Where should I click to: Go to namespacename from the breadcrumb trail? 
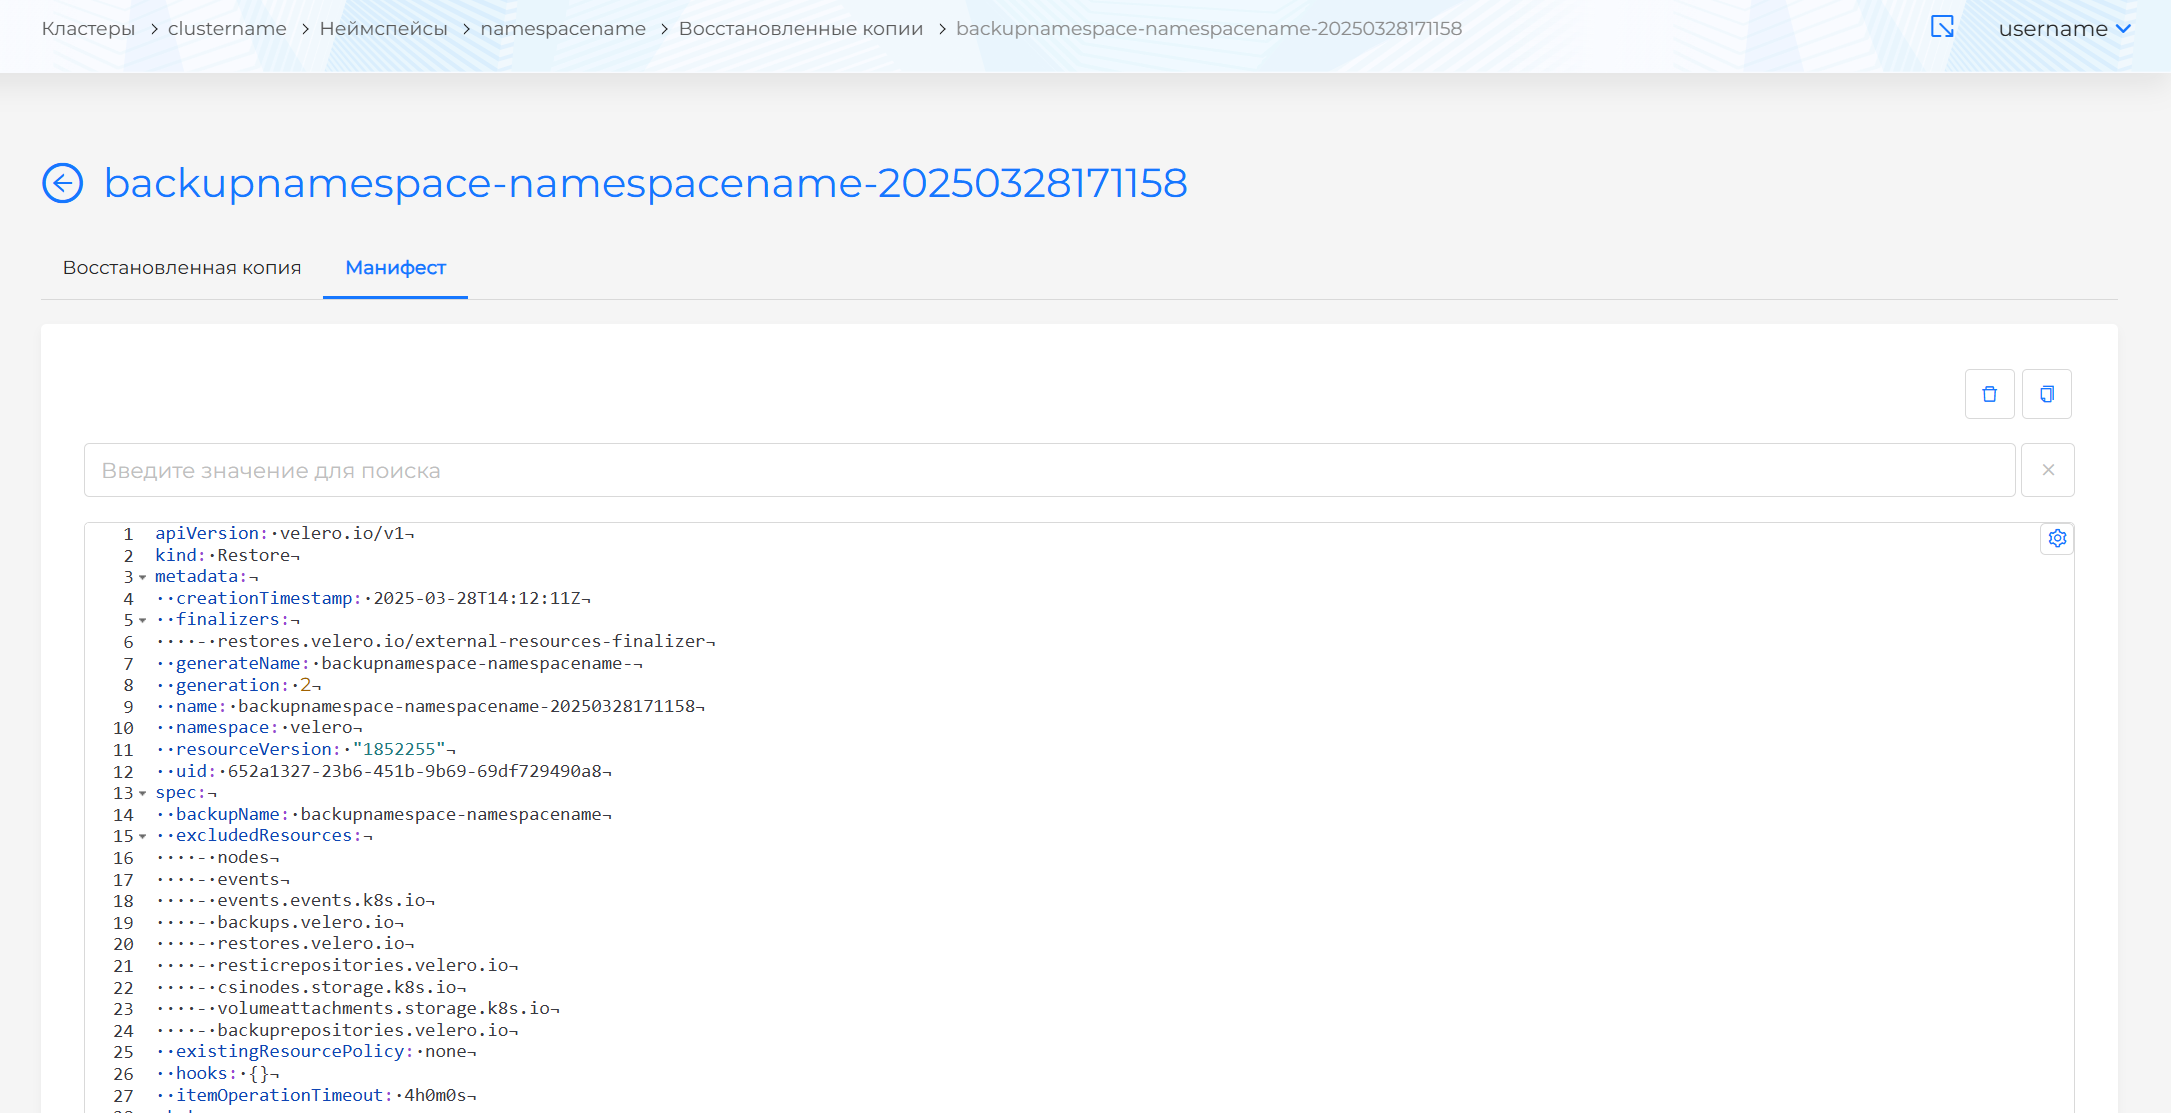click(x=562, y=28)
